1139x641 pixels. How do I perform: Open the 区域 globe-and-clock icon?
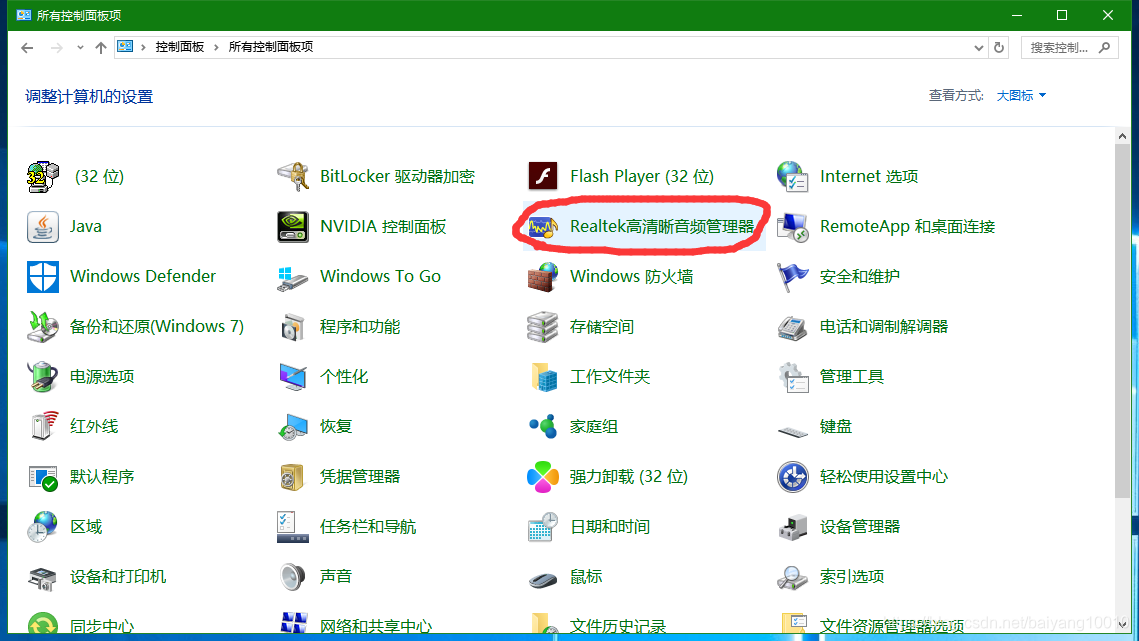pyautogui.click(x=43, y=527)
